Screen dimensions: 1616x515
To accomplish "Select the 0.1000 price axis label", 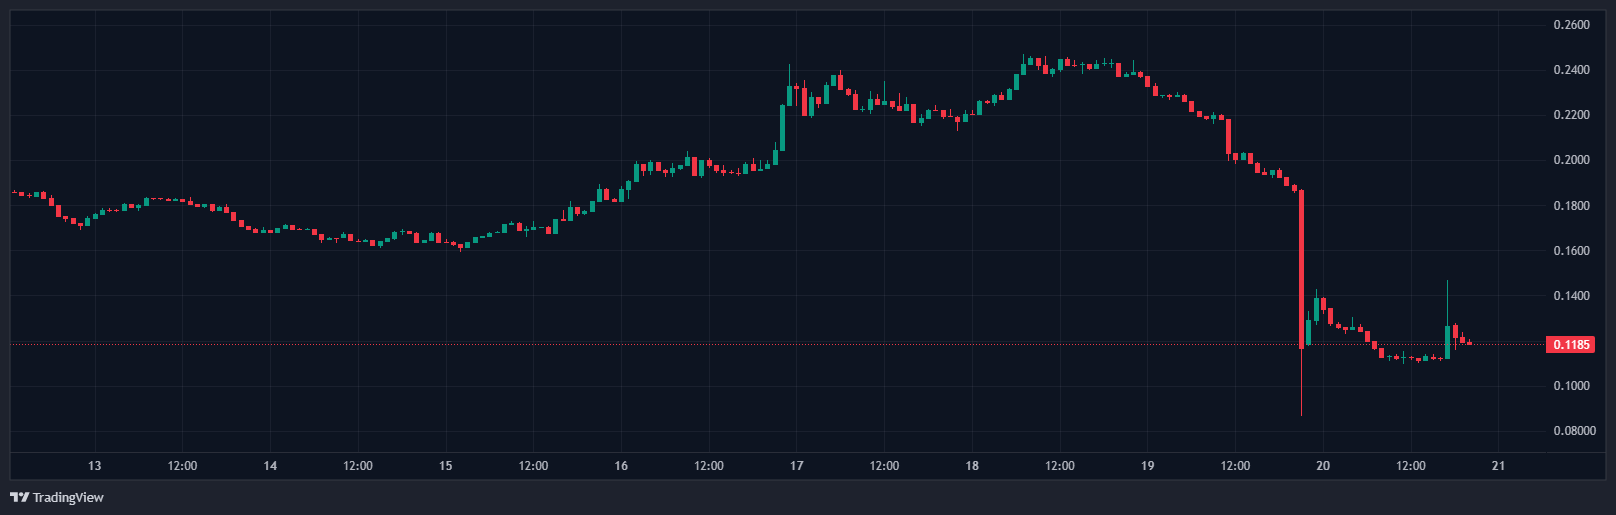I will (1571, 386).
